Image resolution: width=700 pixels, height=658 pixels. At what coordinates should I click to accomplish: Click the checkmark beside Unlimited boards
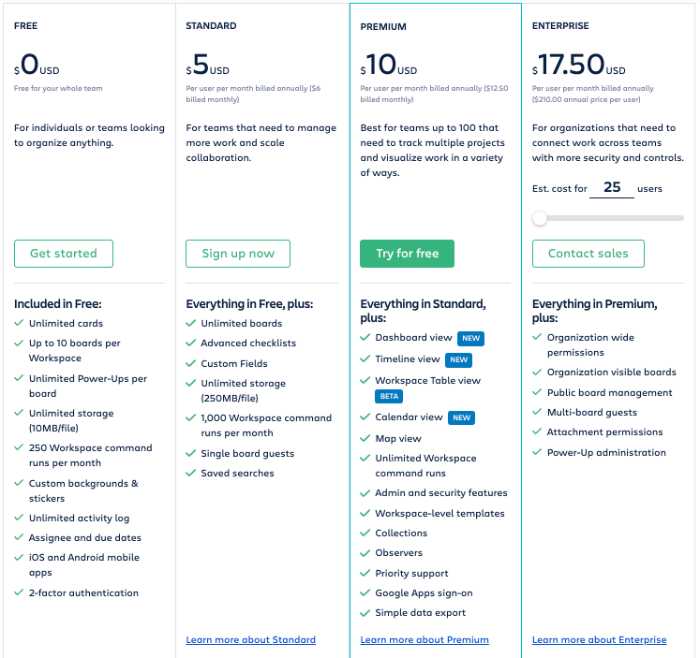point(191,324)
